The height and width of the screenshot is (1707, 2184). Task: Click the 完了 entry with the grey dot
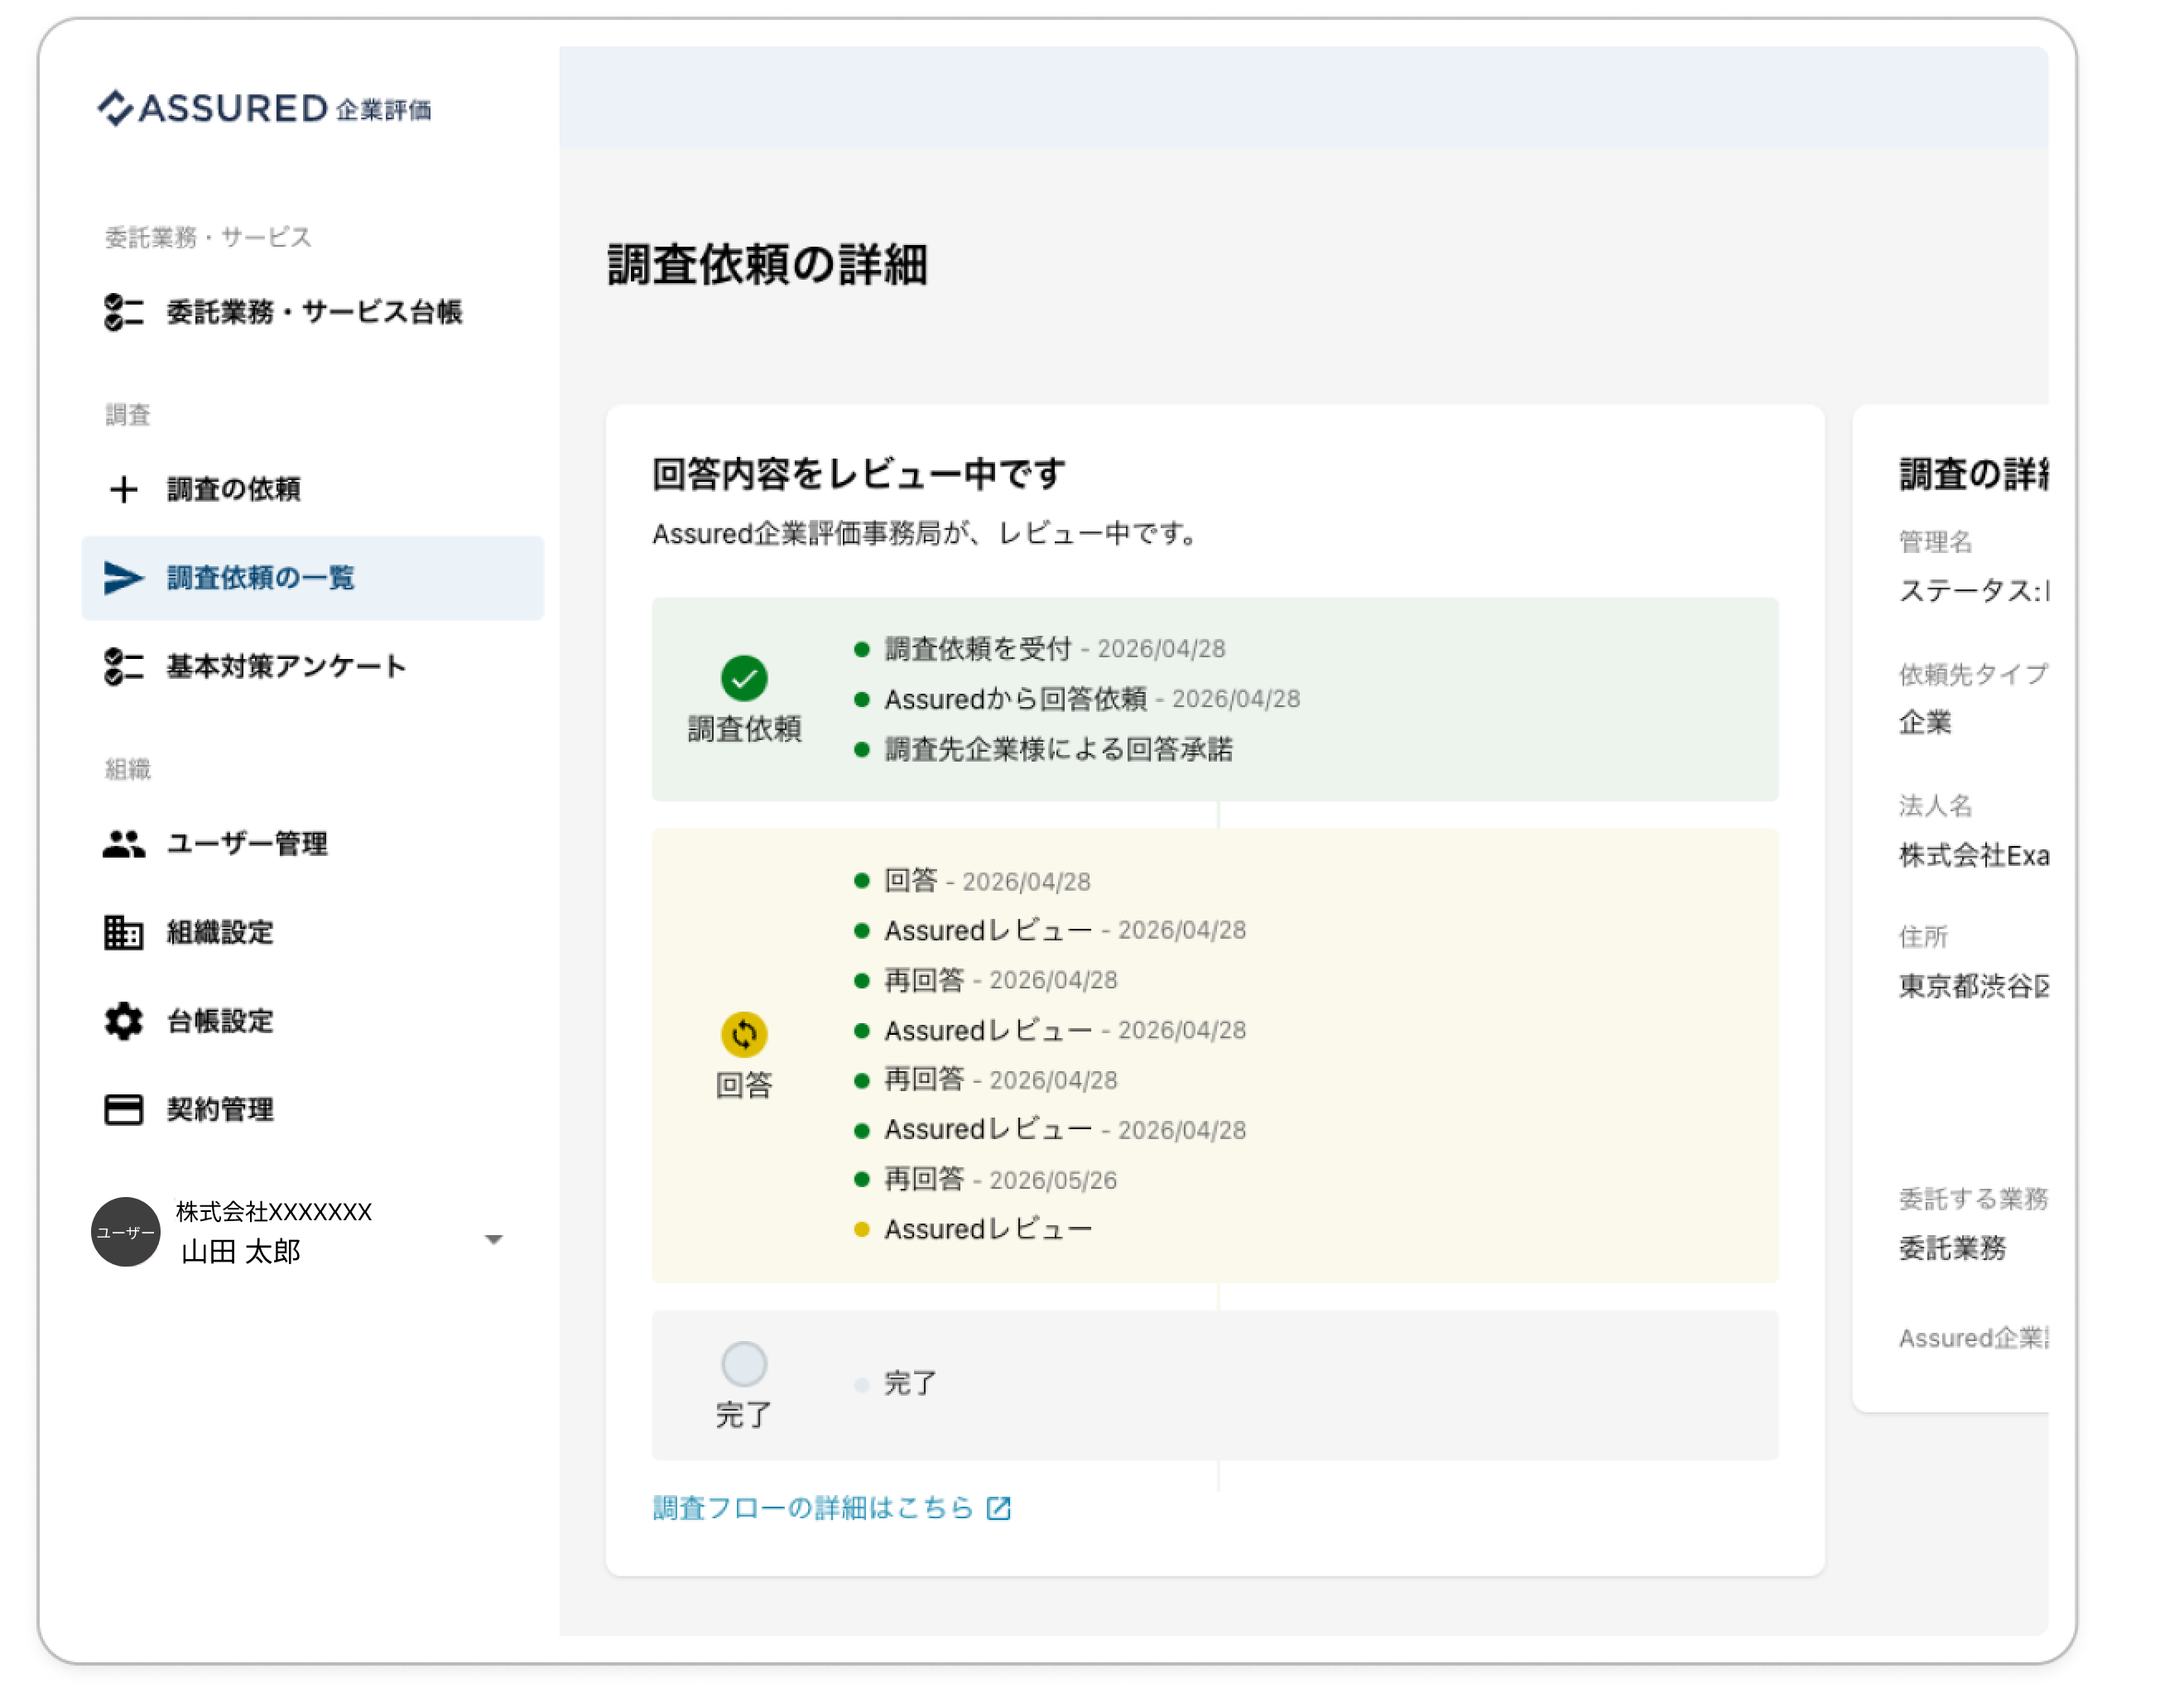911,1385
